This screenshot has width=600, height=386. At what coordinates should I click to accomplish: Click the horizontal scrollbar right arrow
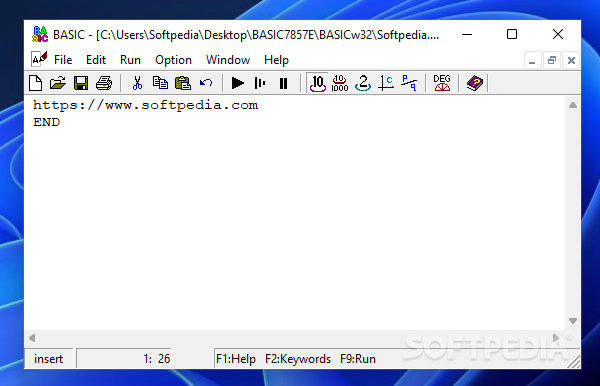coord(556,338)
